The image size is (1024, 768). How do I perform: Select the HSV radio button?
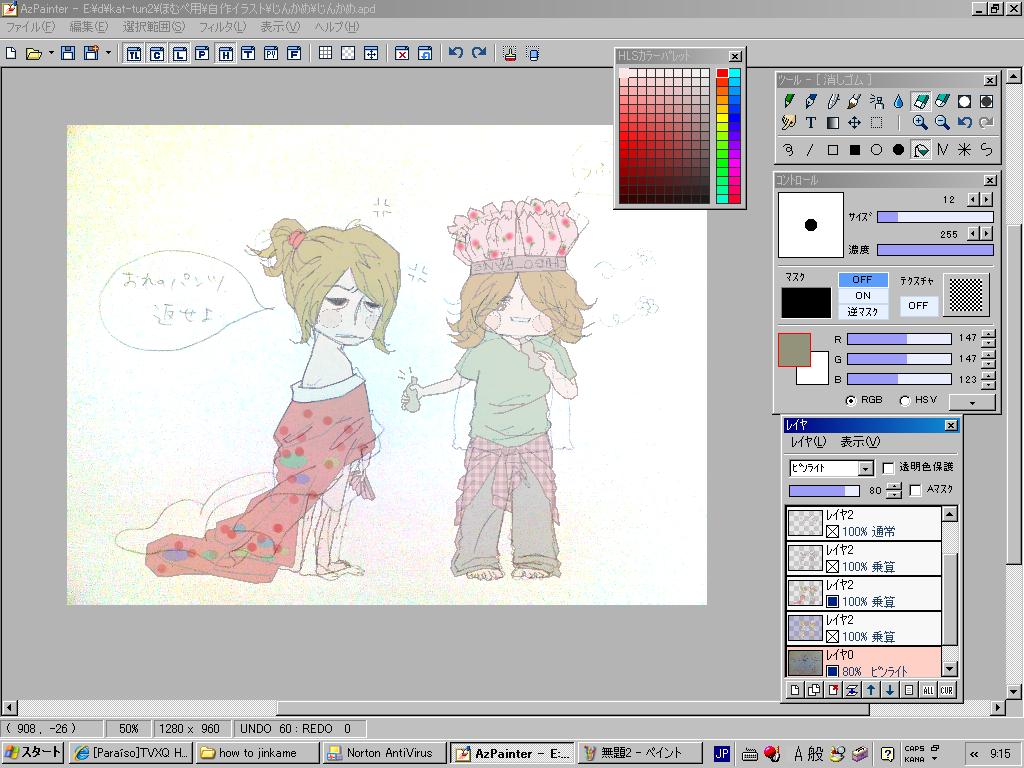905,400
